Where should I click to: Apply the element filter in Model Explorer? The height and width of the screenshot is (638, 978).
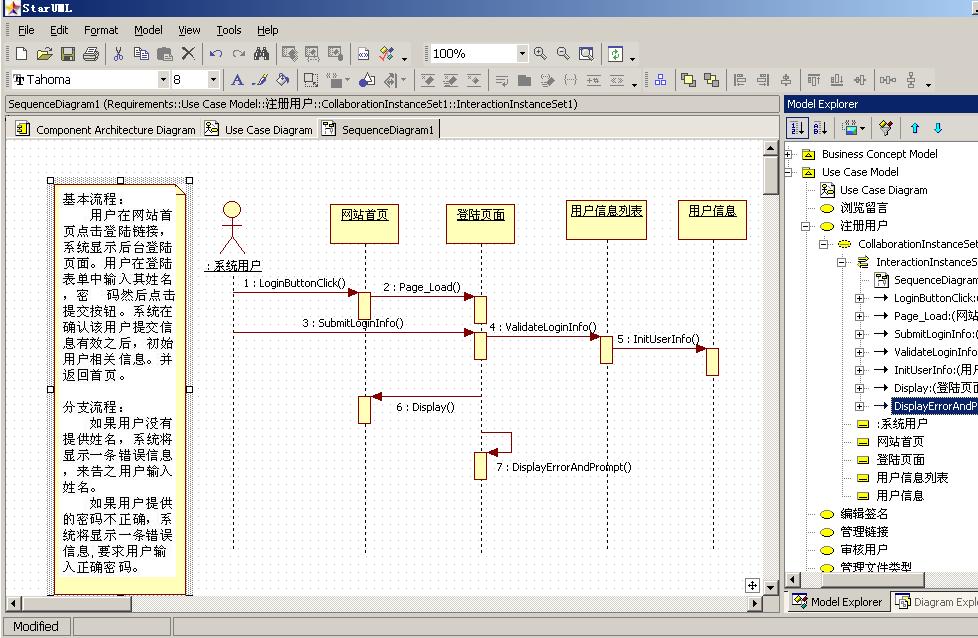click(886, 128)
